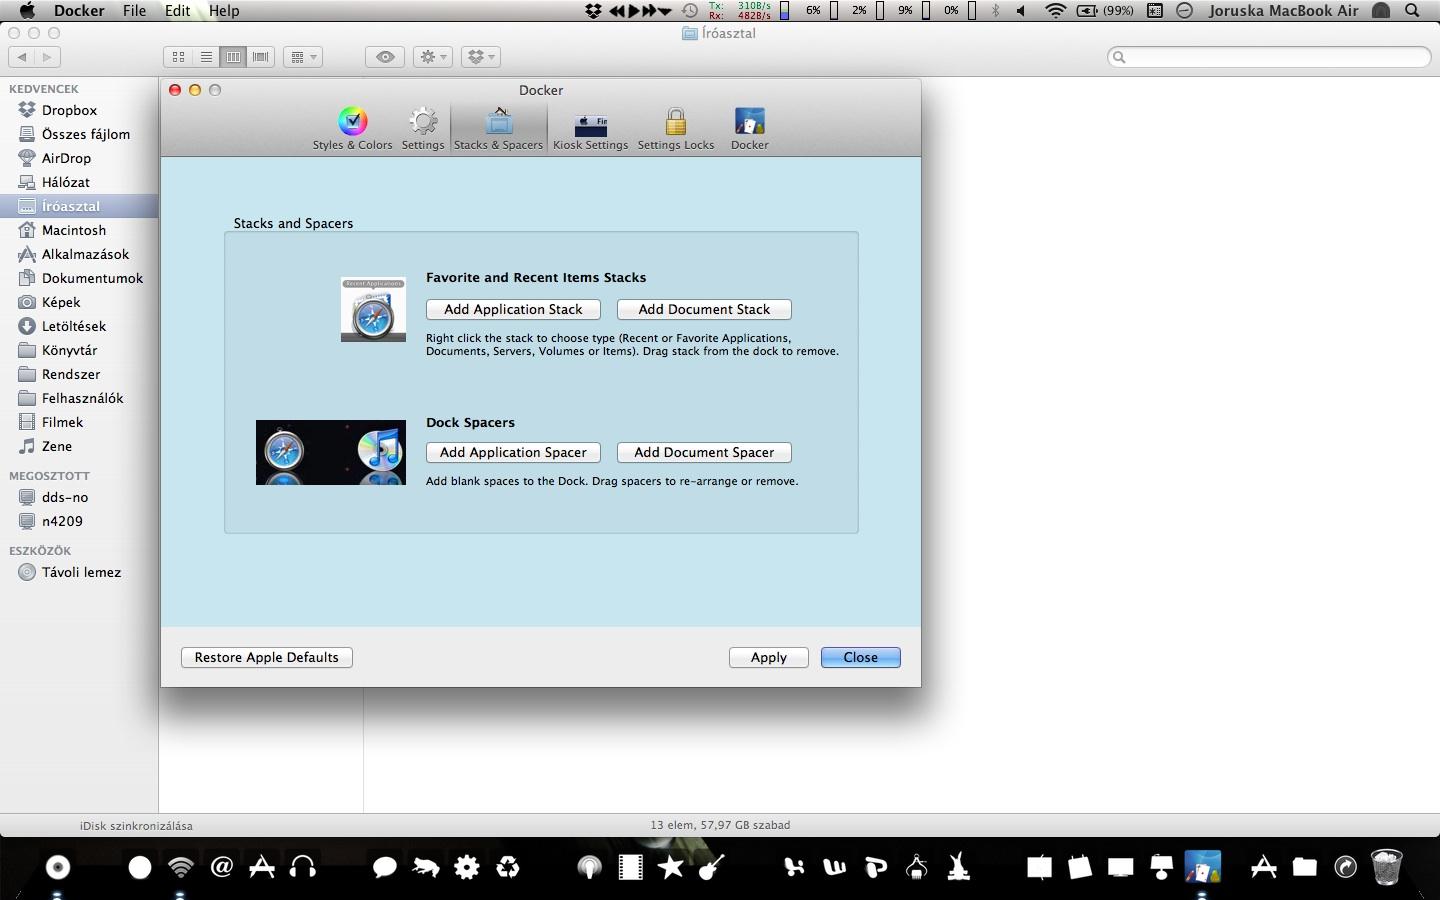Open the Finder action gear dropdown
This screenshot has width=1440, height=900.
pos(433,57)
